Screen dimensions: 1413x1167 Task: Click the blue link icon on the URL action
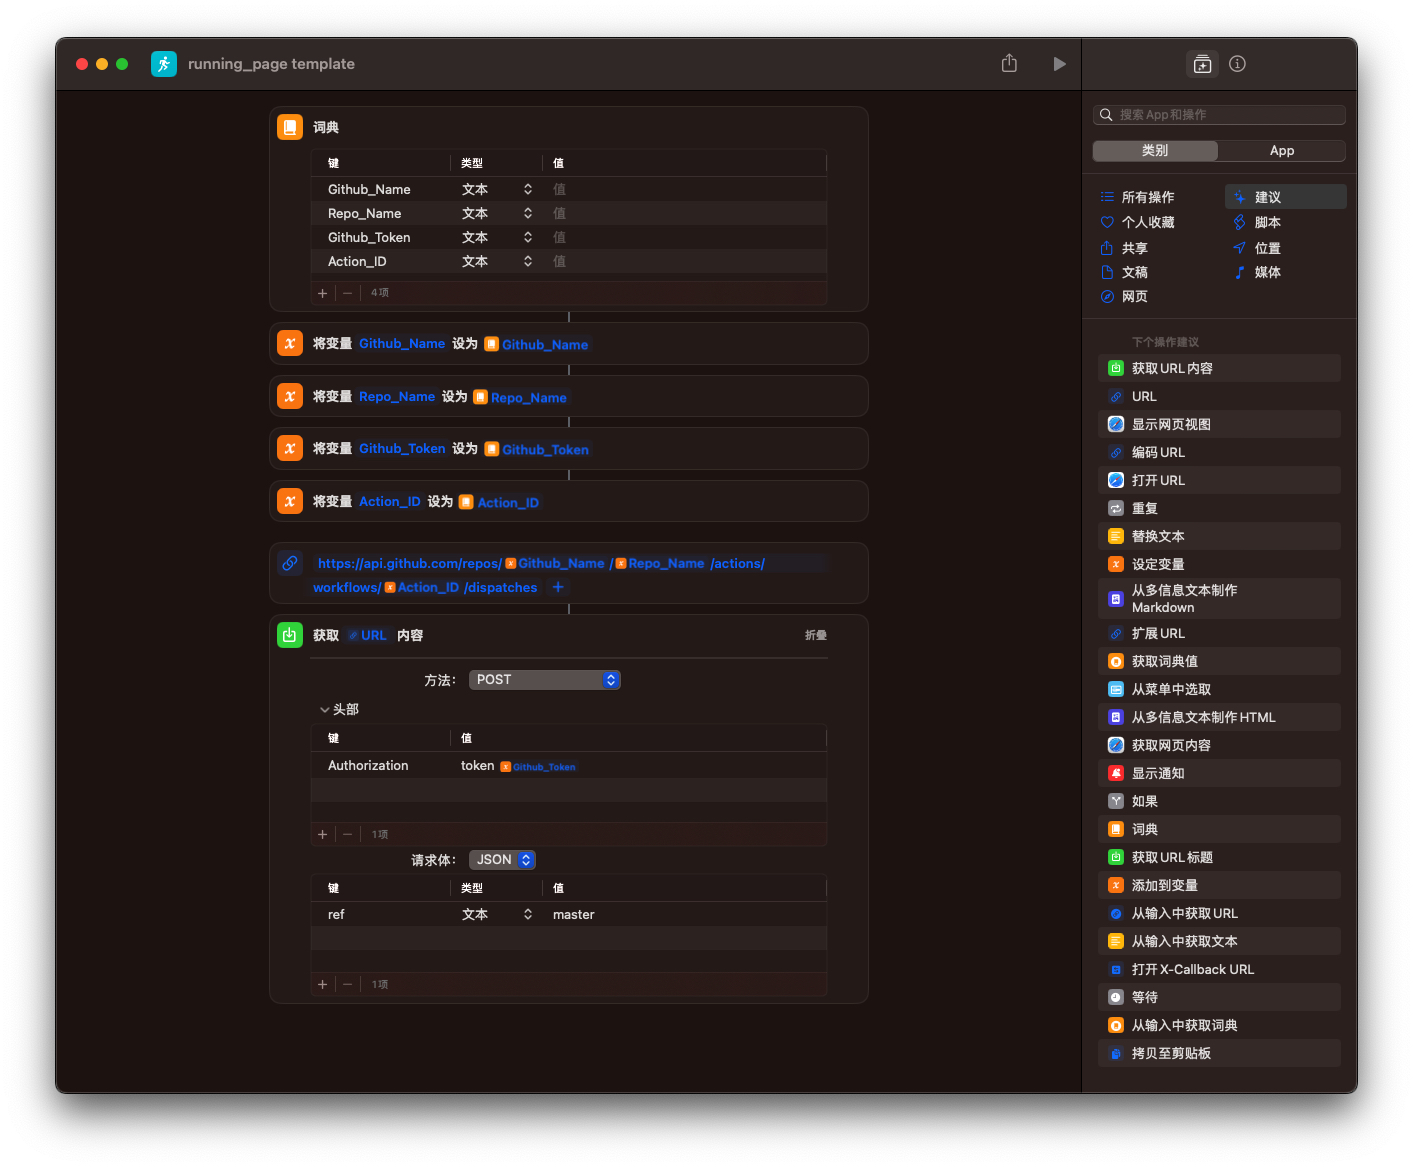pos(290,563)
